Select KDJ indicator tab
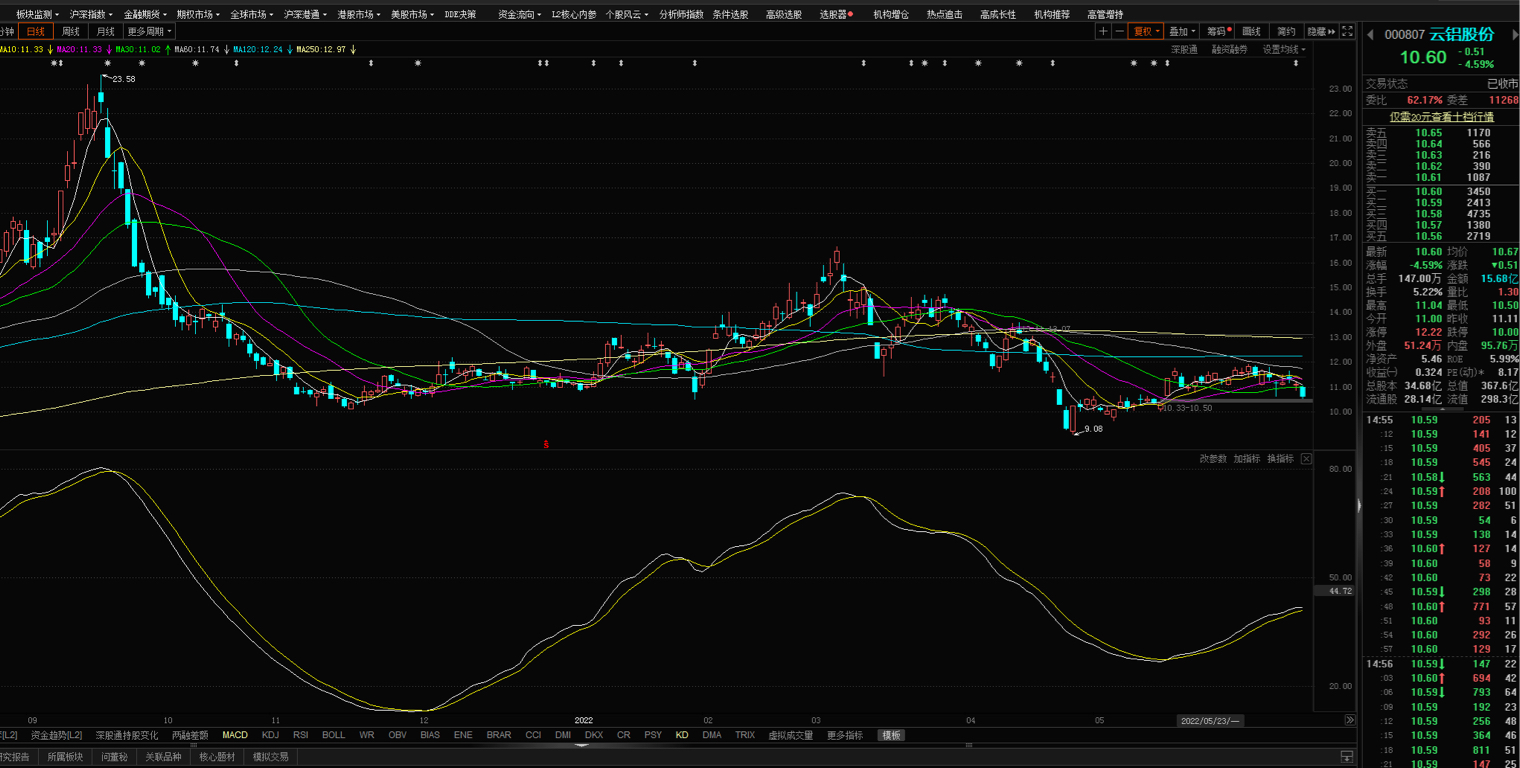 tap(270, 735)
